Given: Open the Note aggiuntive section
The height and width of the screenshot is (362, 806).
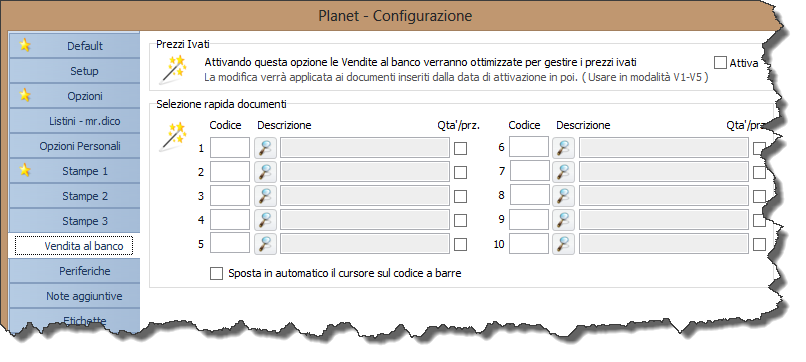Looking at the screenshot, I should 75,296.
